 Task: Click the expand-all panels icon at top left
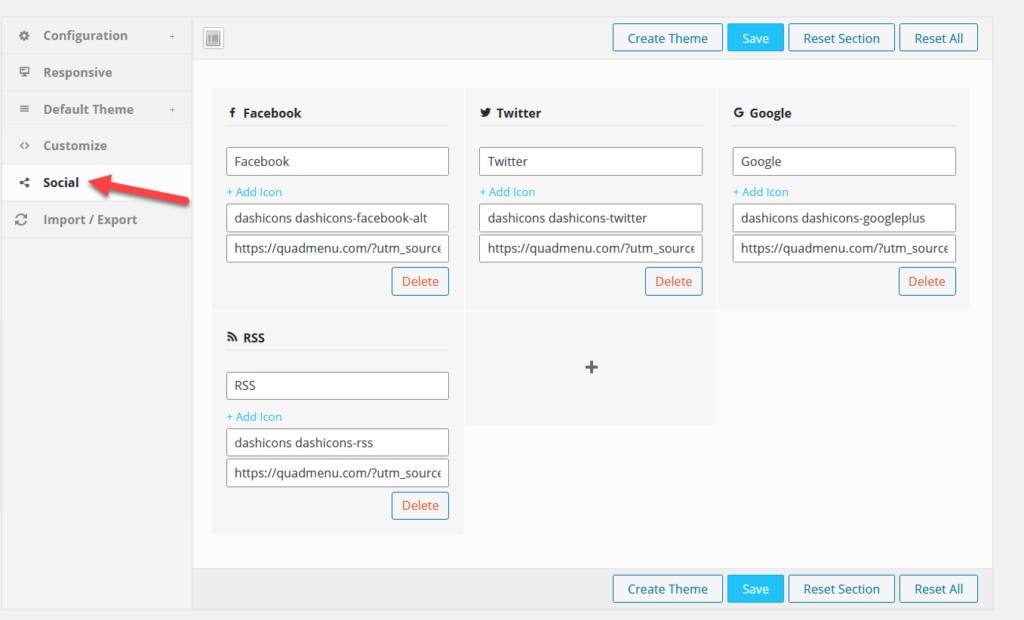click(x=213, y=38)
